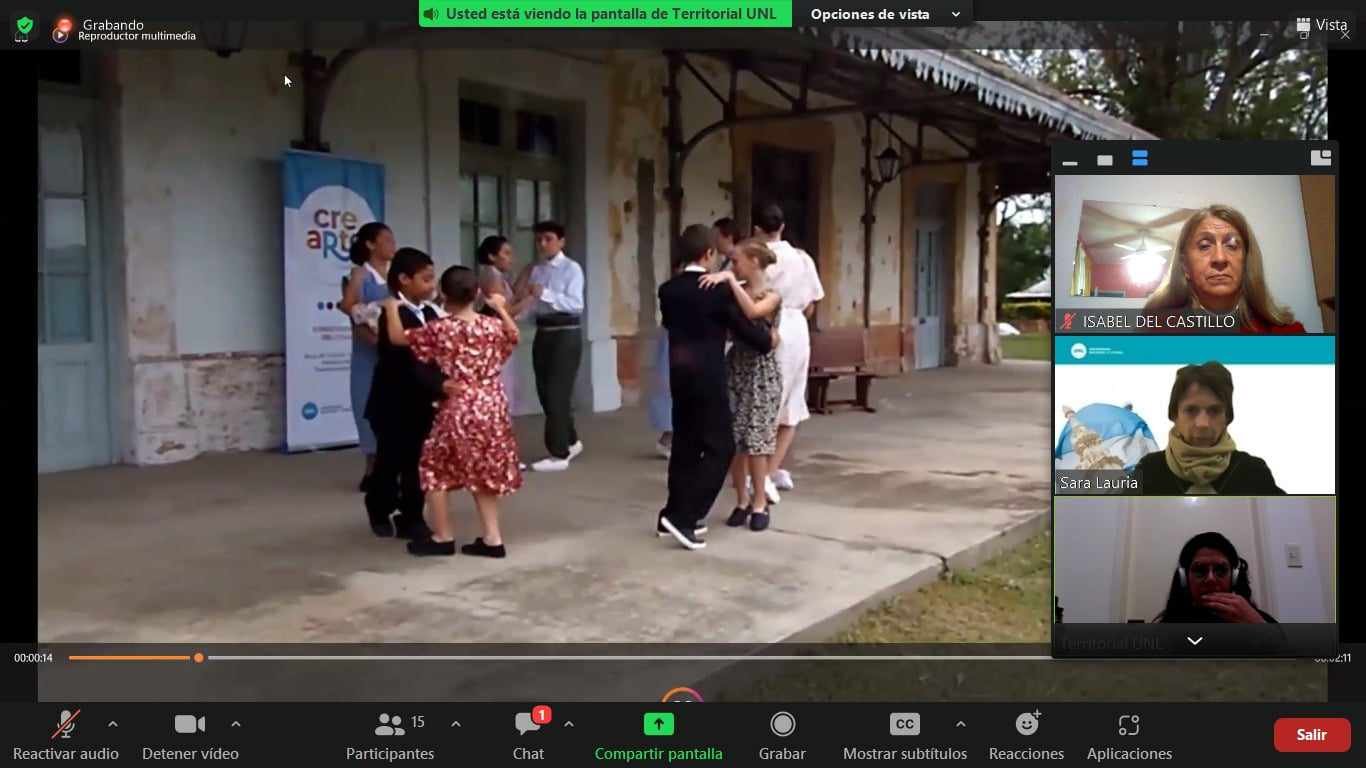Expand the chevron below participant thumbnails
Screen dimensions: 1366x768
click(x=1194, y=641)
